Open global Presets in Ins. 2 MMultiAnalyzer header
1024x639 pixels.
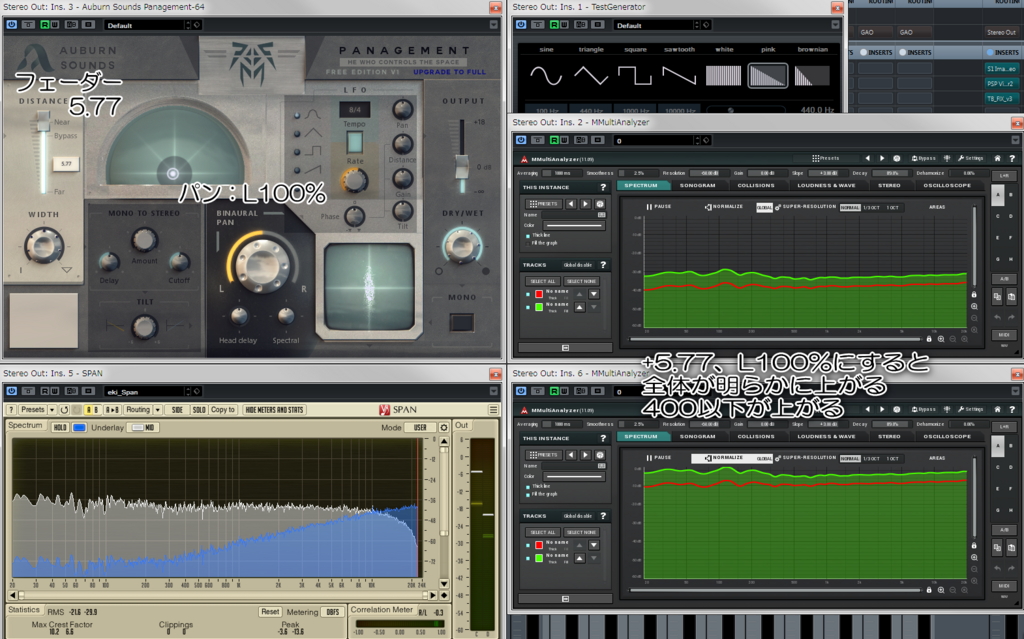(x=825, y=158)
